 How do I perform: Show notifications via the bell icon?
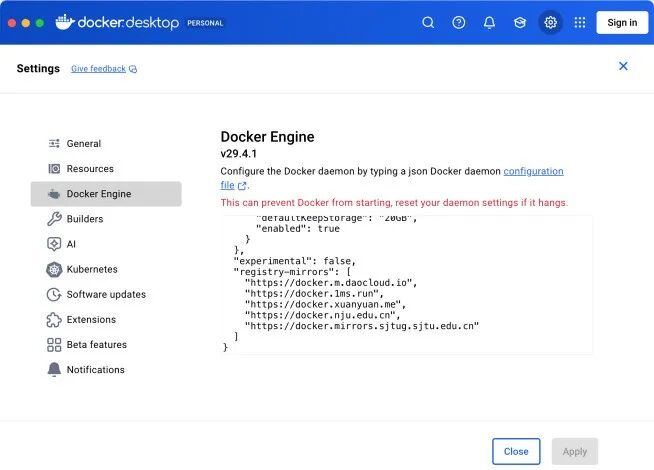point(489,23)
